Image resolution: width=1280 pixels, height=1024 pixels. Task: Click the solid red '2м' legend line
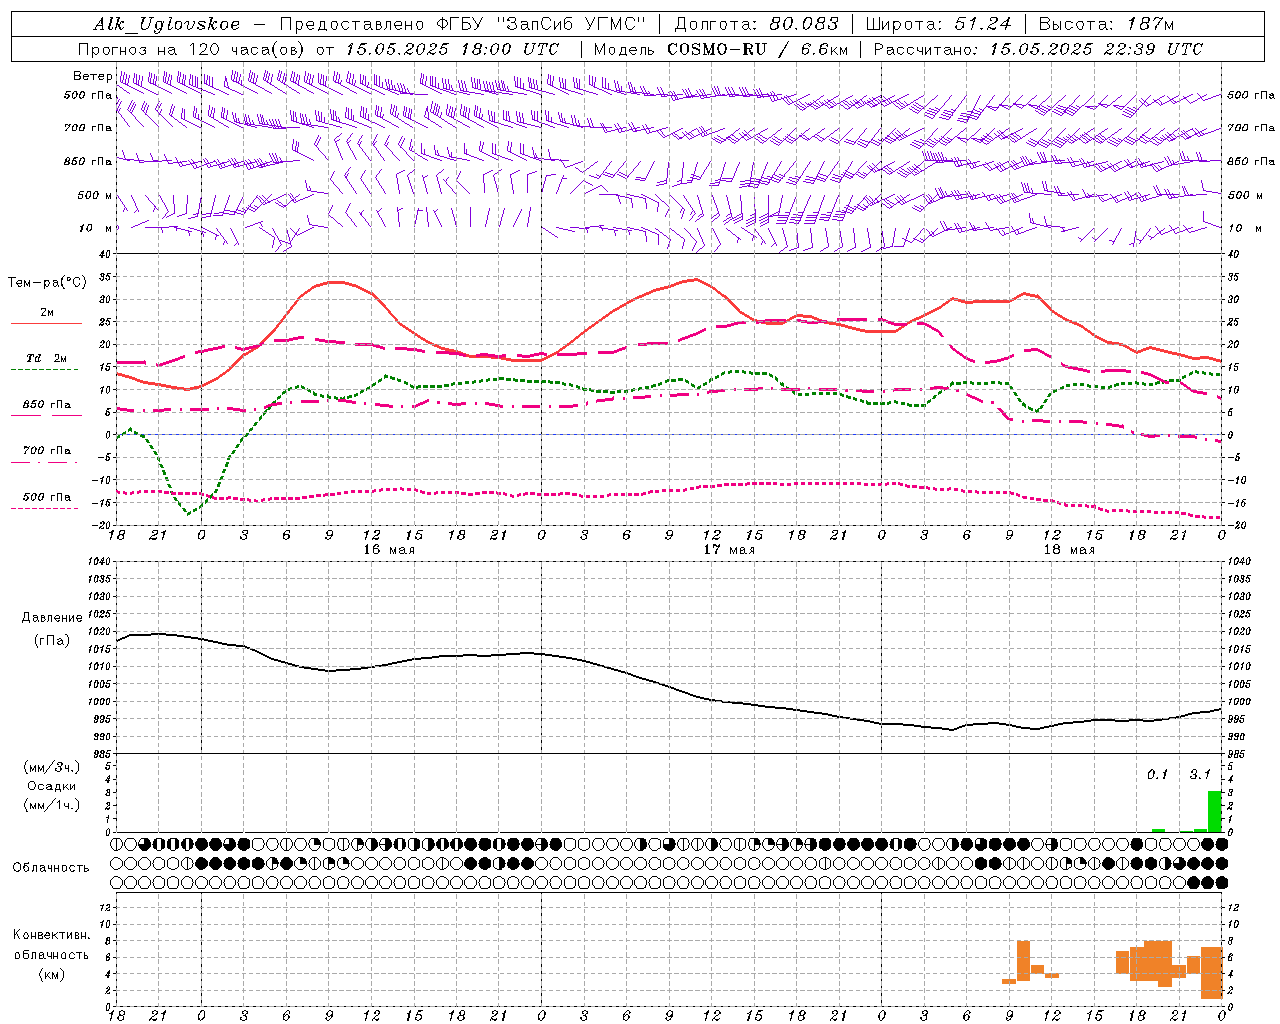(46, 323)
